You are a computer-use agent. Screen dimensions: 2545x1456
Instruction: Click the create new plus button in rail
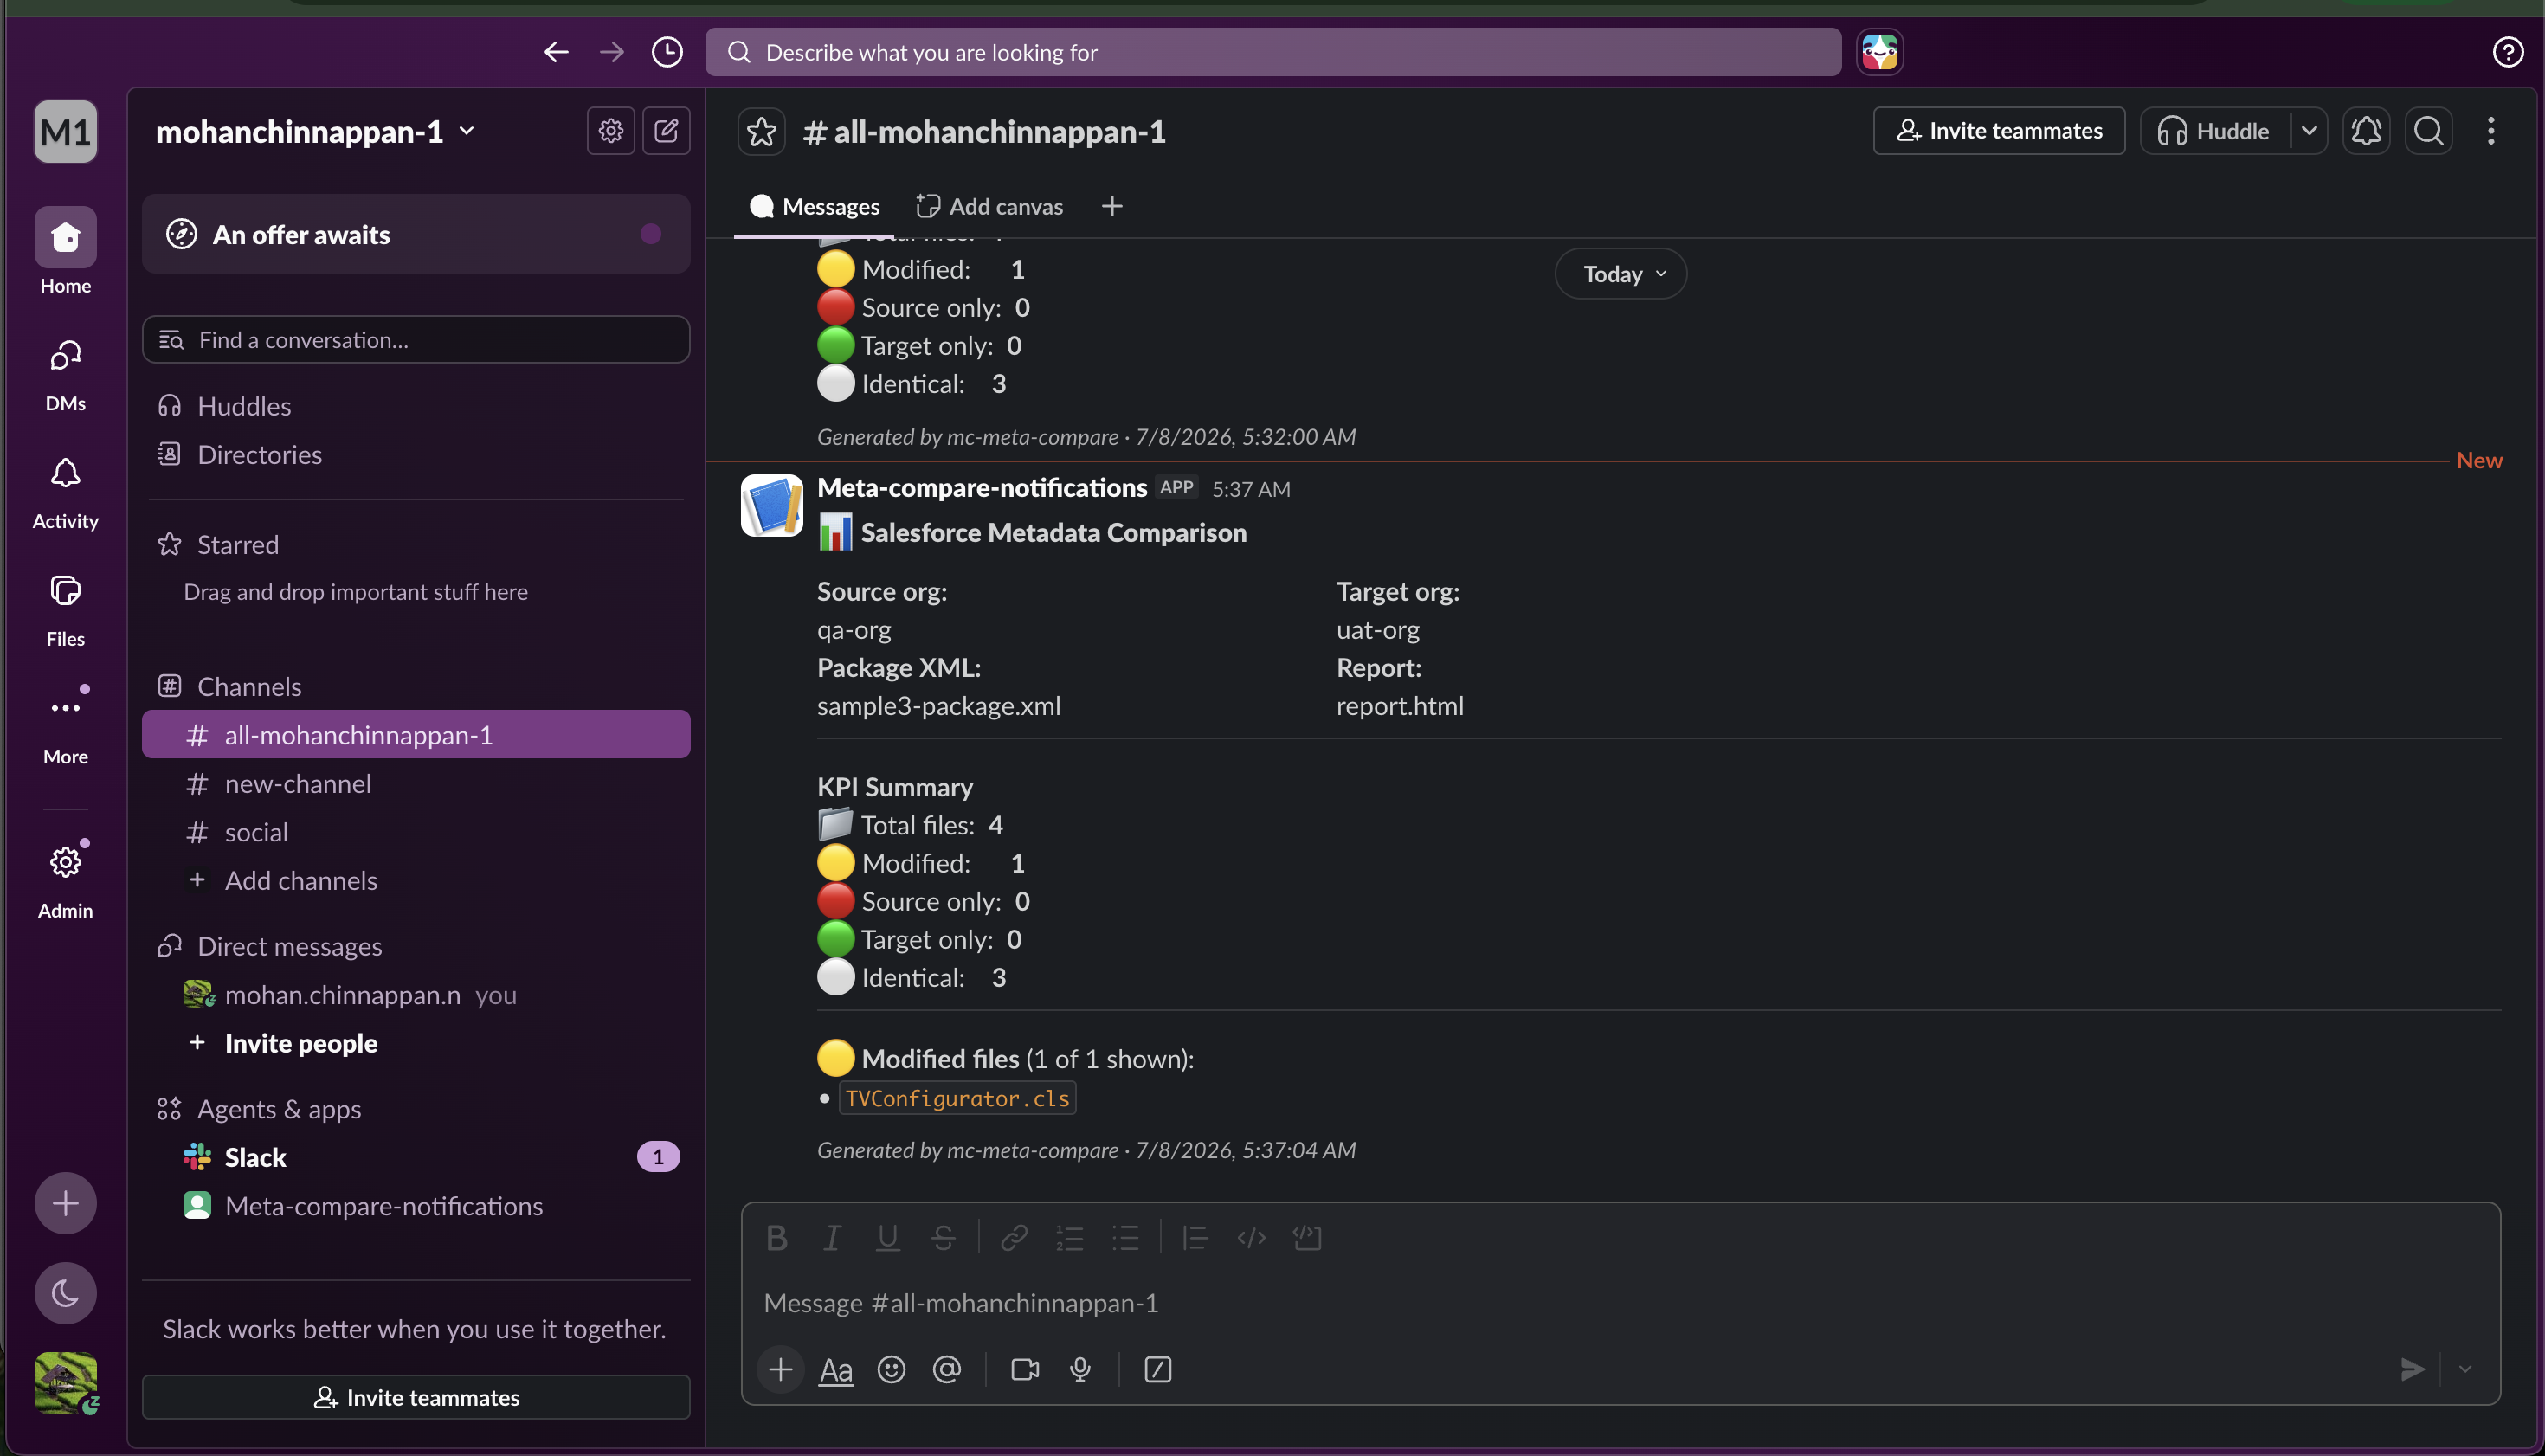65,1202
